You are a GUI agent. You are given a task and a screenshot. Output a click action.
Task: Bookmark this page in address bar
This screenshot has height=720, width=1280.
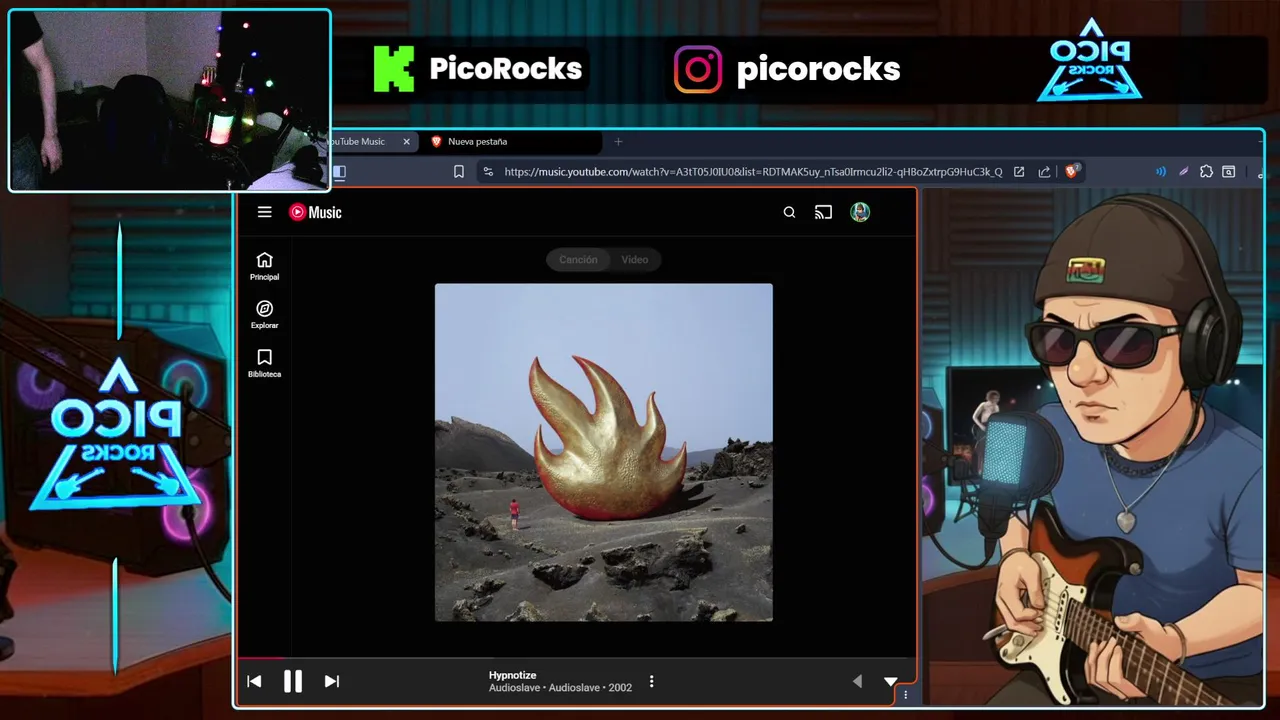coord(458,172)
